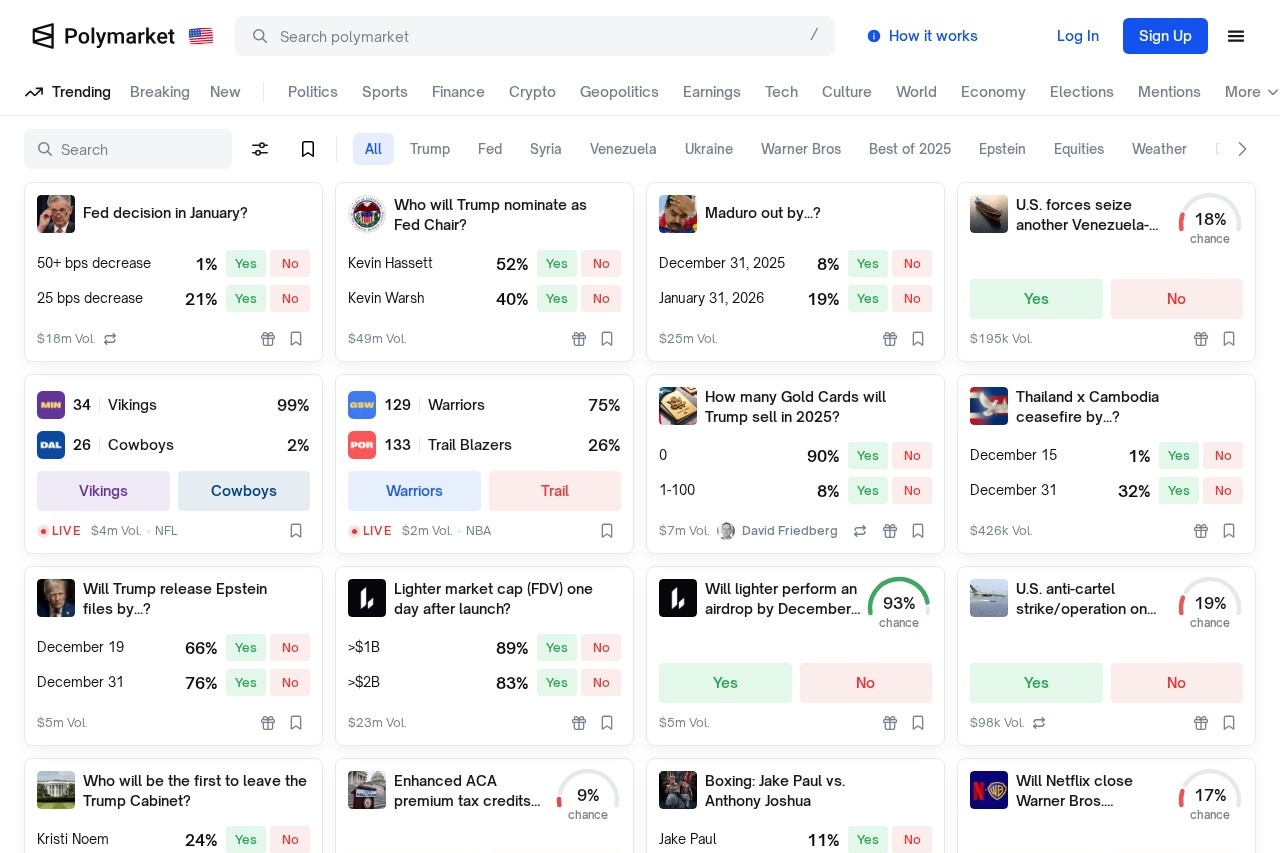Click the markets filter Search field
The width and height of the screenshot is (1280, 853).
tap(128, 149)
